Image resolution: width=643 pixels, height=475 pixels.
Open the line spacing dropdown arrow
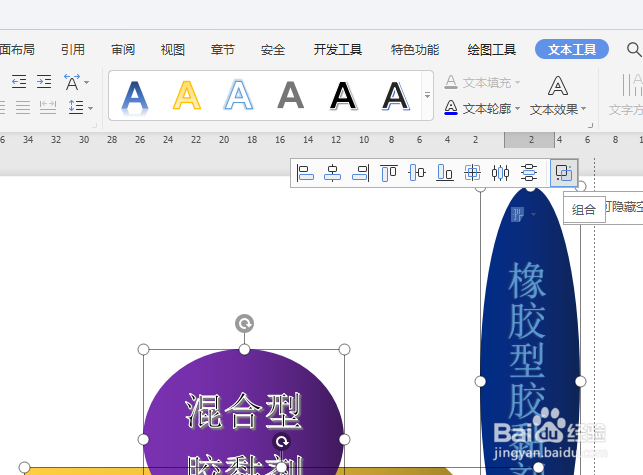click(x=90, y=108)
